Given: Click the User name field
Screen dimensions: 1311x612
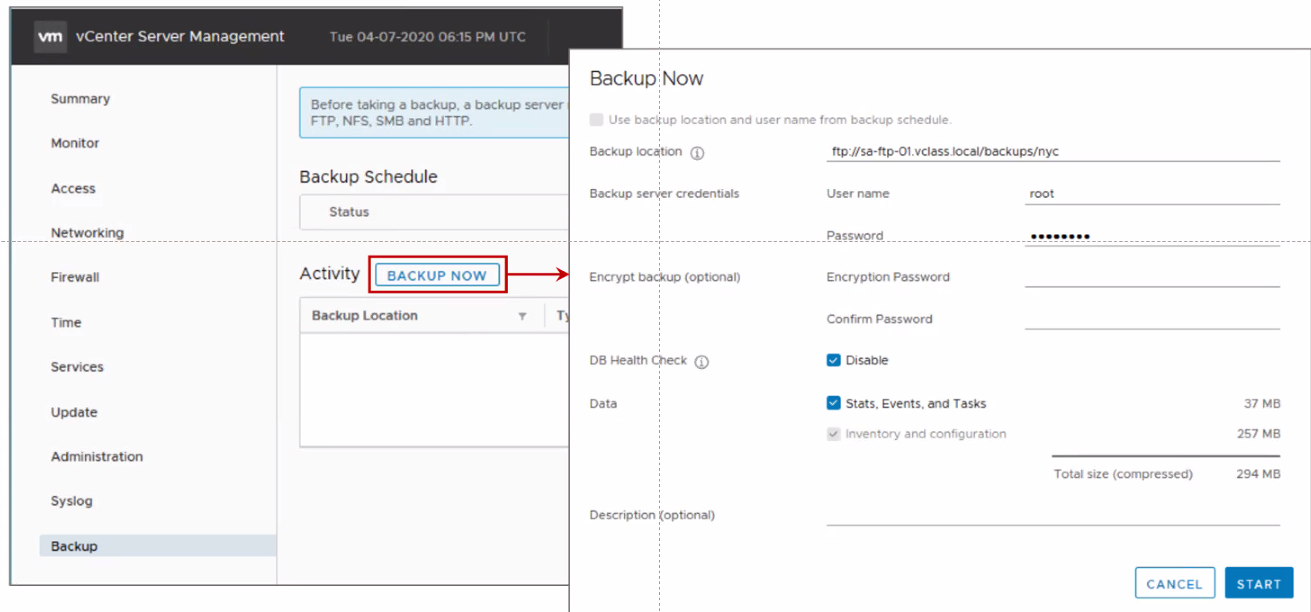Looking at the screenshot, I should 1152,194.
